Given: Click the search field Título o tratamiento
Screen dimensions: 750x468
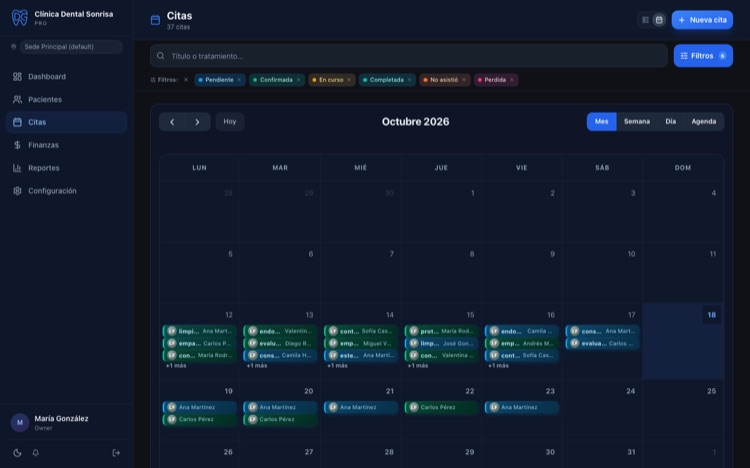Looking at the screenshot, I should 408,56.
